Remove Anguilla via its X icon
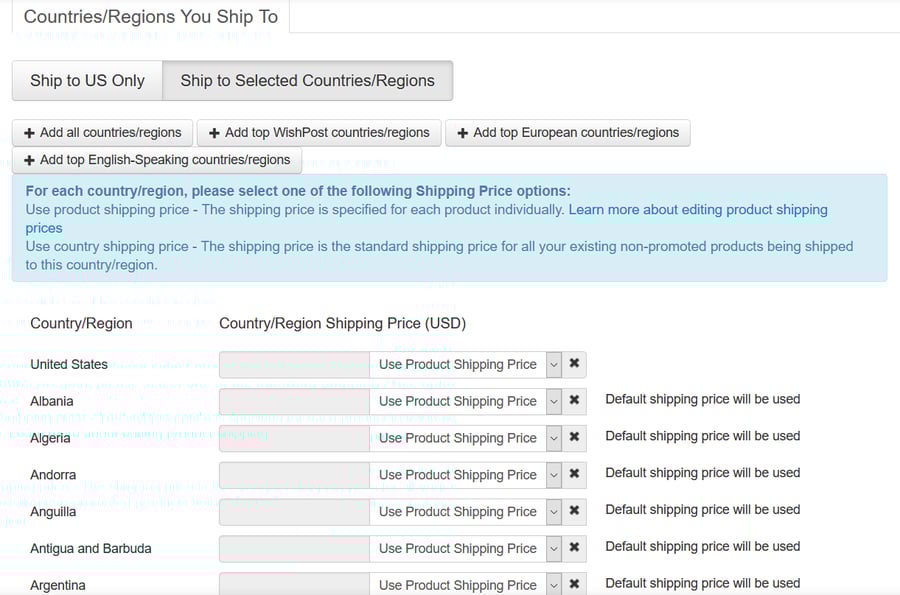The width and height of the screenshot is (900, 595). tap(574, 511)
